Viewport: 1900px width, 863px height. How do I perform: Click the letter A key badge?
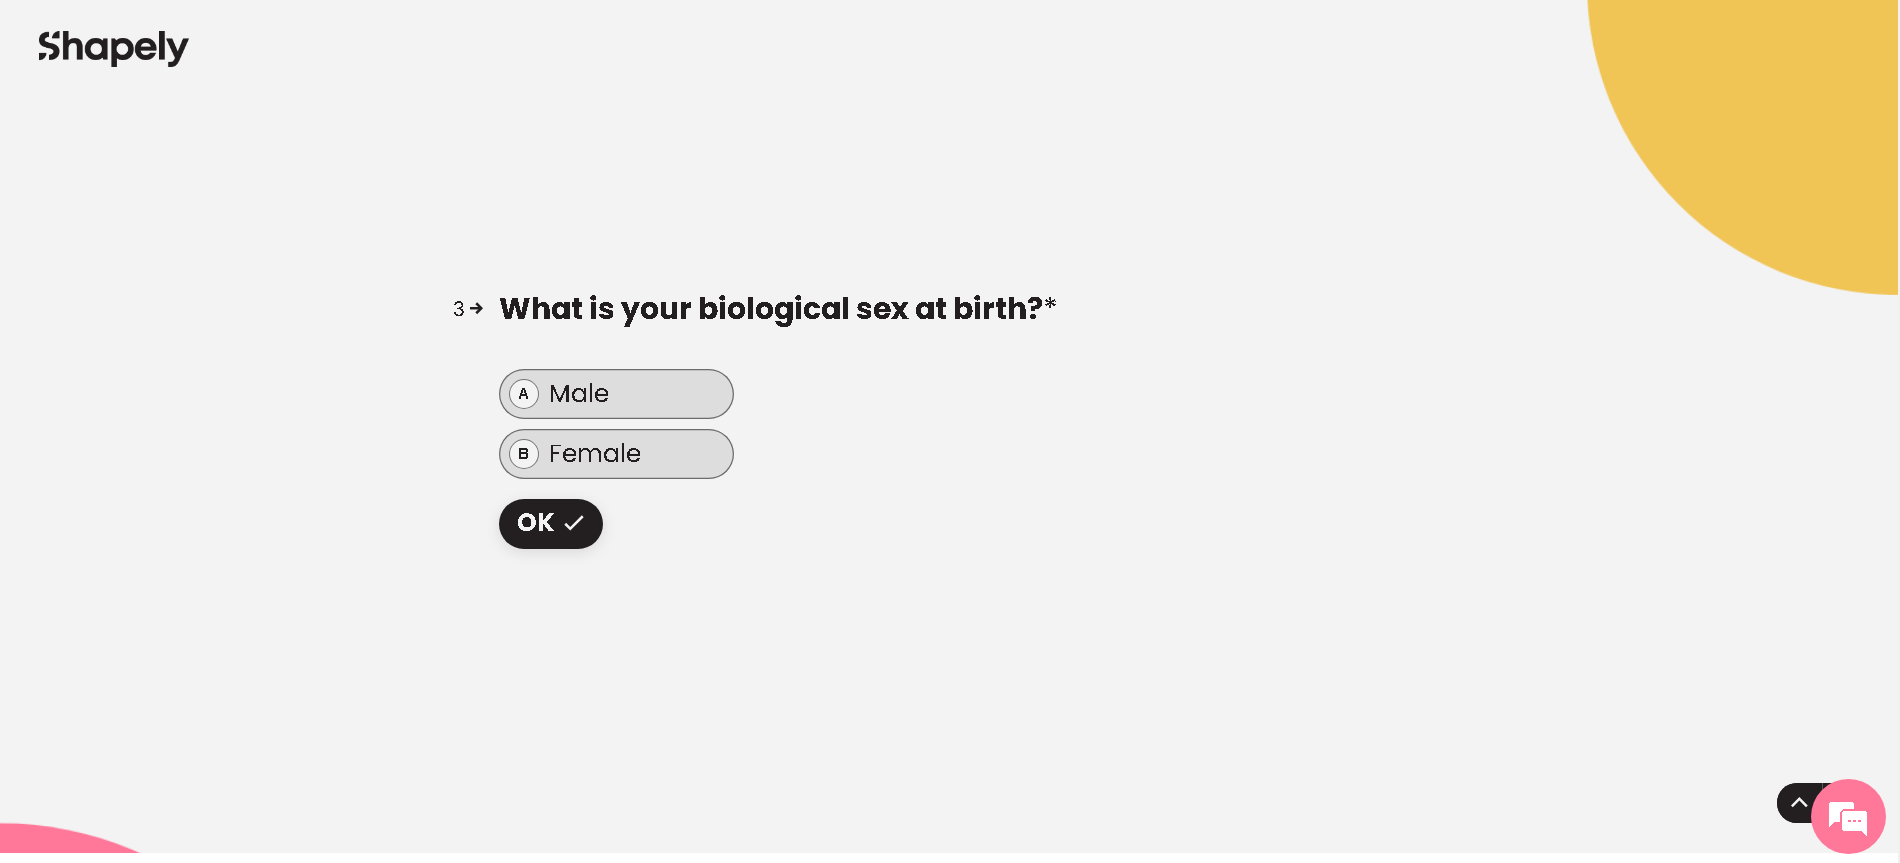click(x=523, y=394)
